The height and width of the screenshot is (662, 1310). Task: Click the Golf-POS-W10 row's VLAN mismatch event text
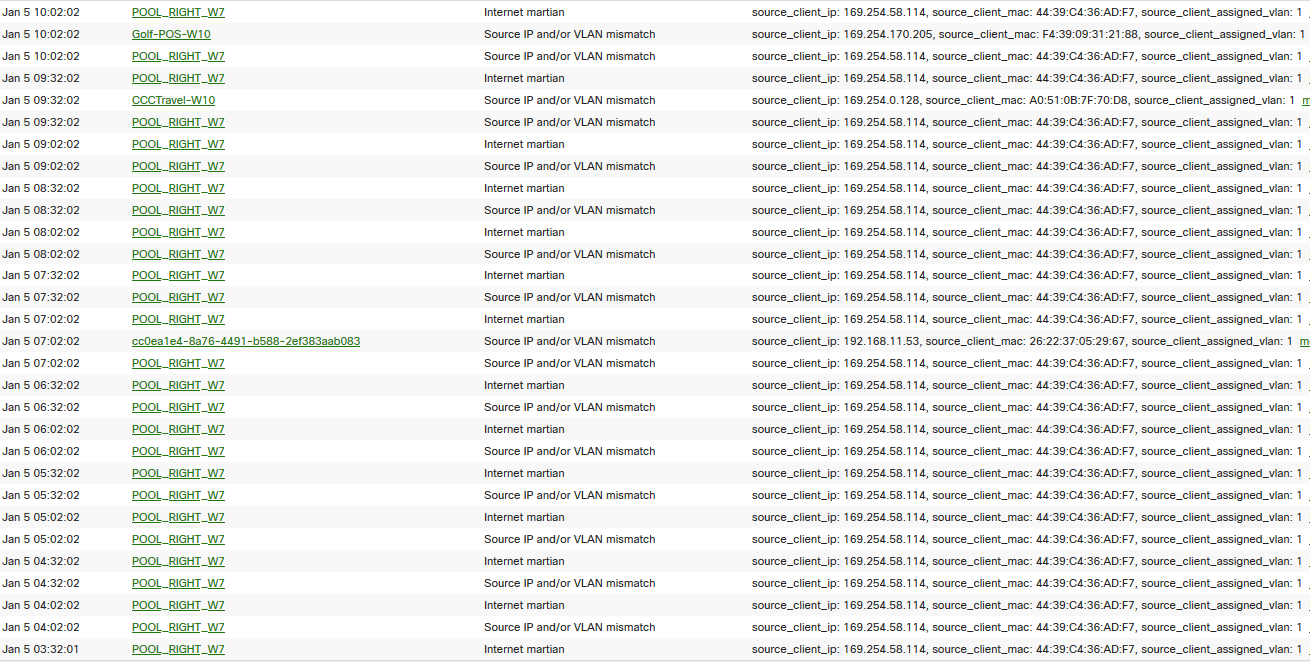[570, 34]
